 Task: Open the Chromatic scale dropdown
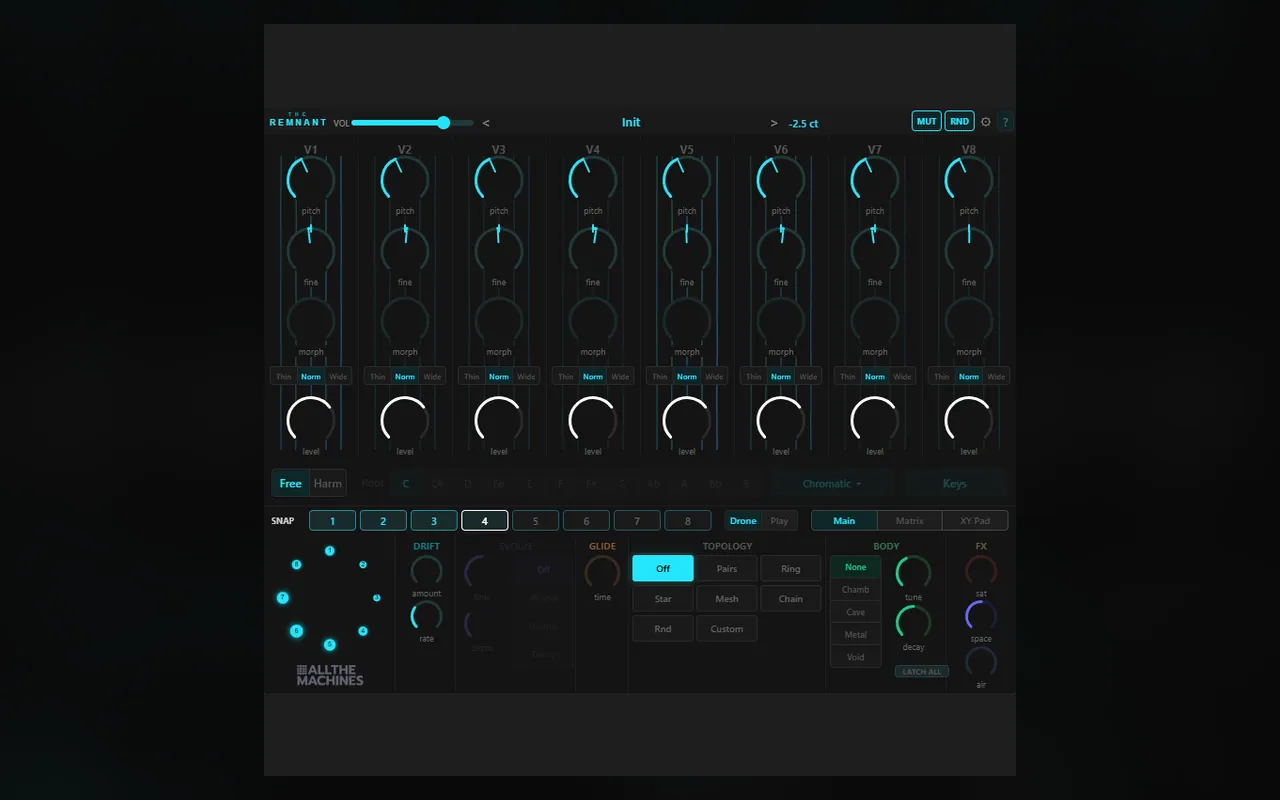[x=832, y=484]
